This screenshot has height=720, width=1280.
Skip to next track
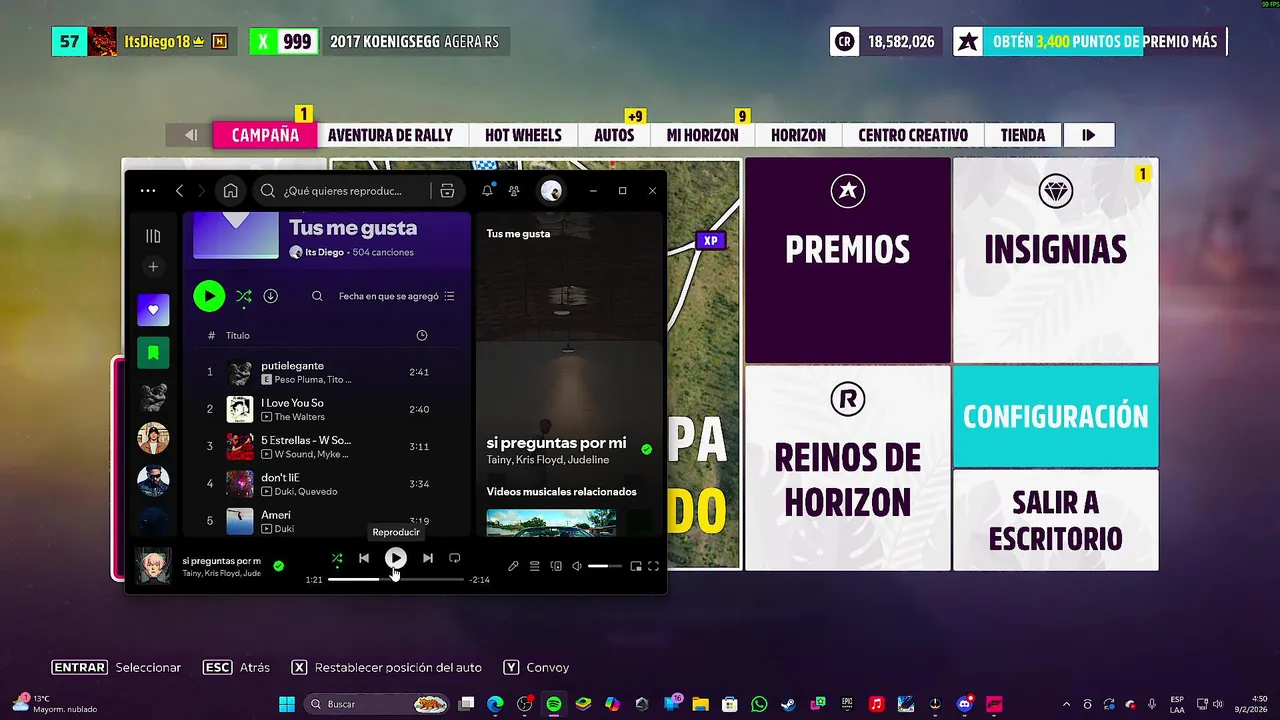point(428,558)
